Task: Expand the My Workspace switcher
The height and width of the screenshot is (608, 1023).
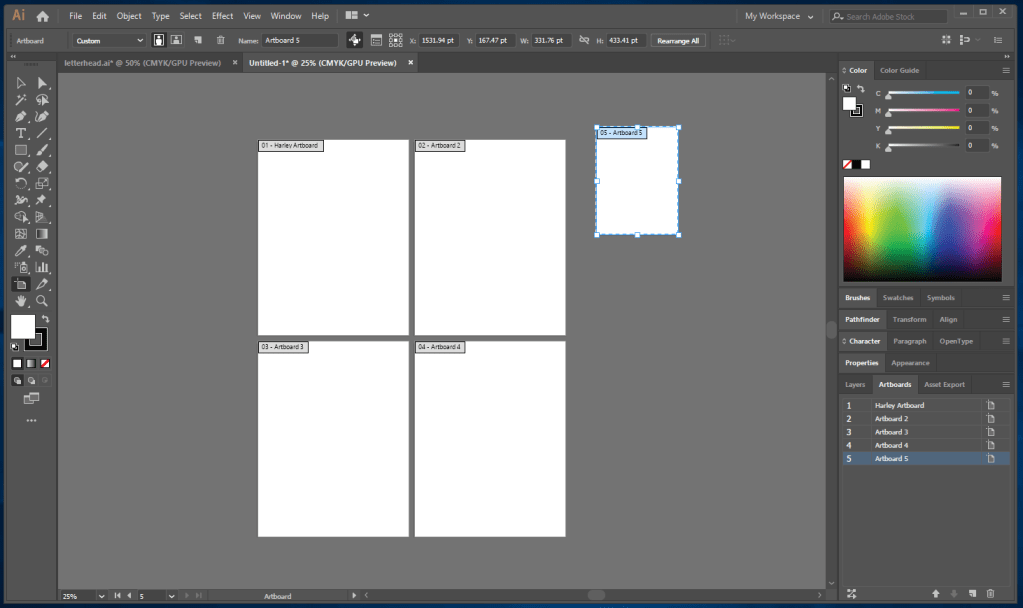Action: point(779,16)
